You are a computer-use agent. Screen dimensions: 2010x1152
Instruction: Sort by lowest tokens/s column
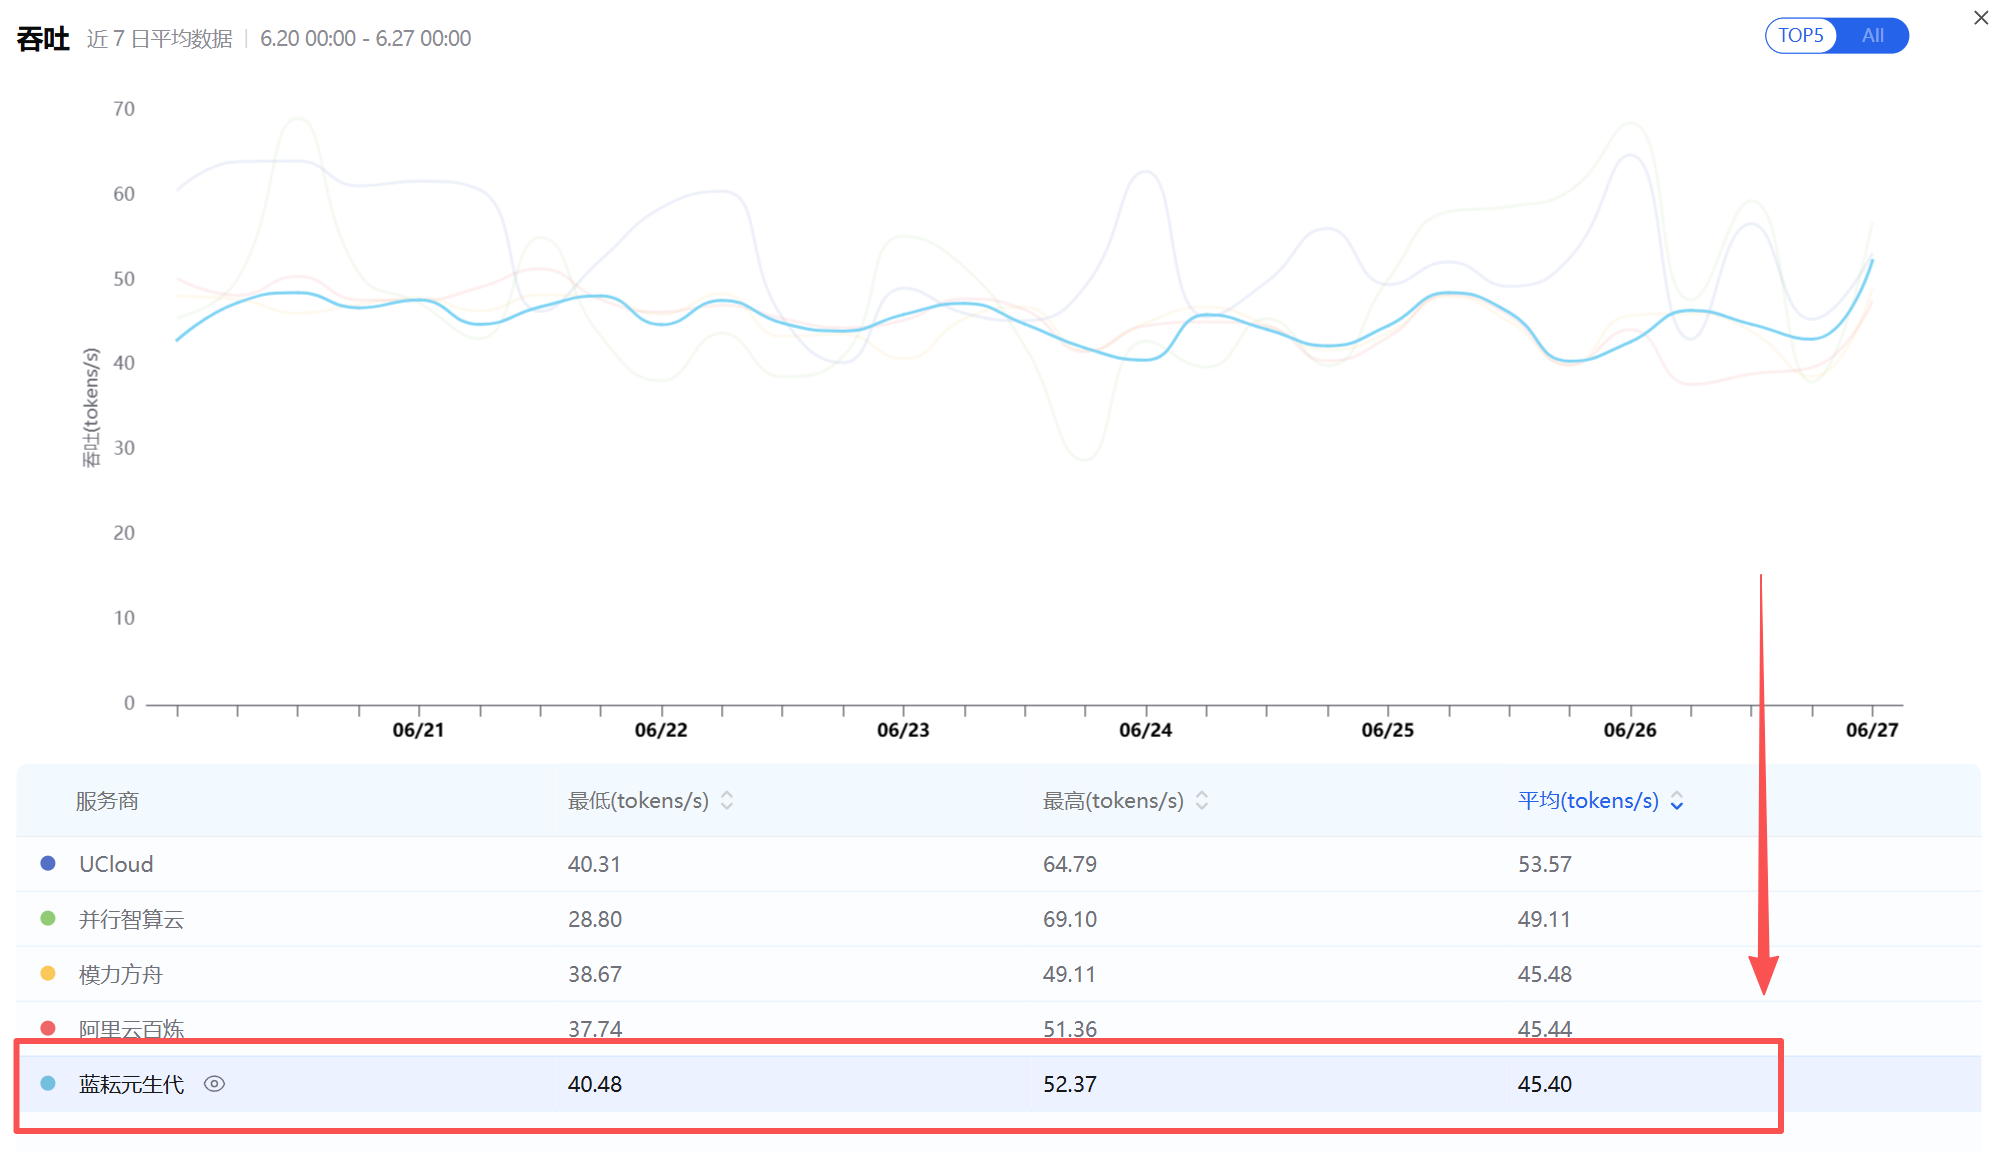pyautogui.click(x=727, y=801)
